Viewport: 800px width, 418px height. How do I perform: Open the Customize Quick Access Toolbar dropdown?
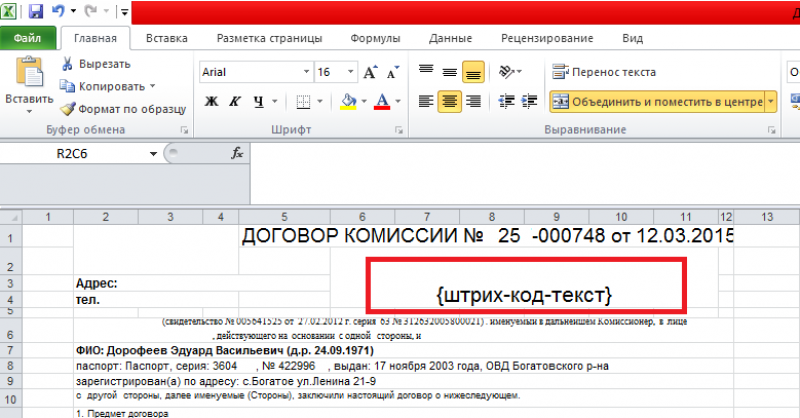tap(124, 12)
